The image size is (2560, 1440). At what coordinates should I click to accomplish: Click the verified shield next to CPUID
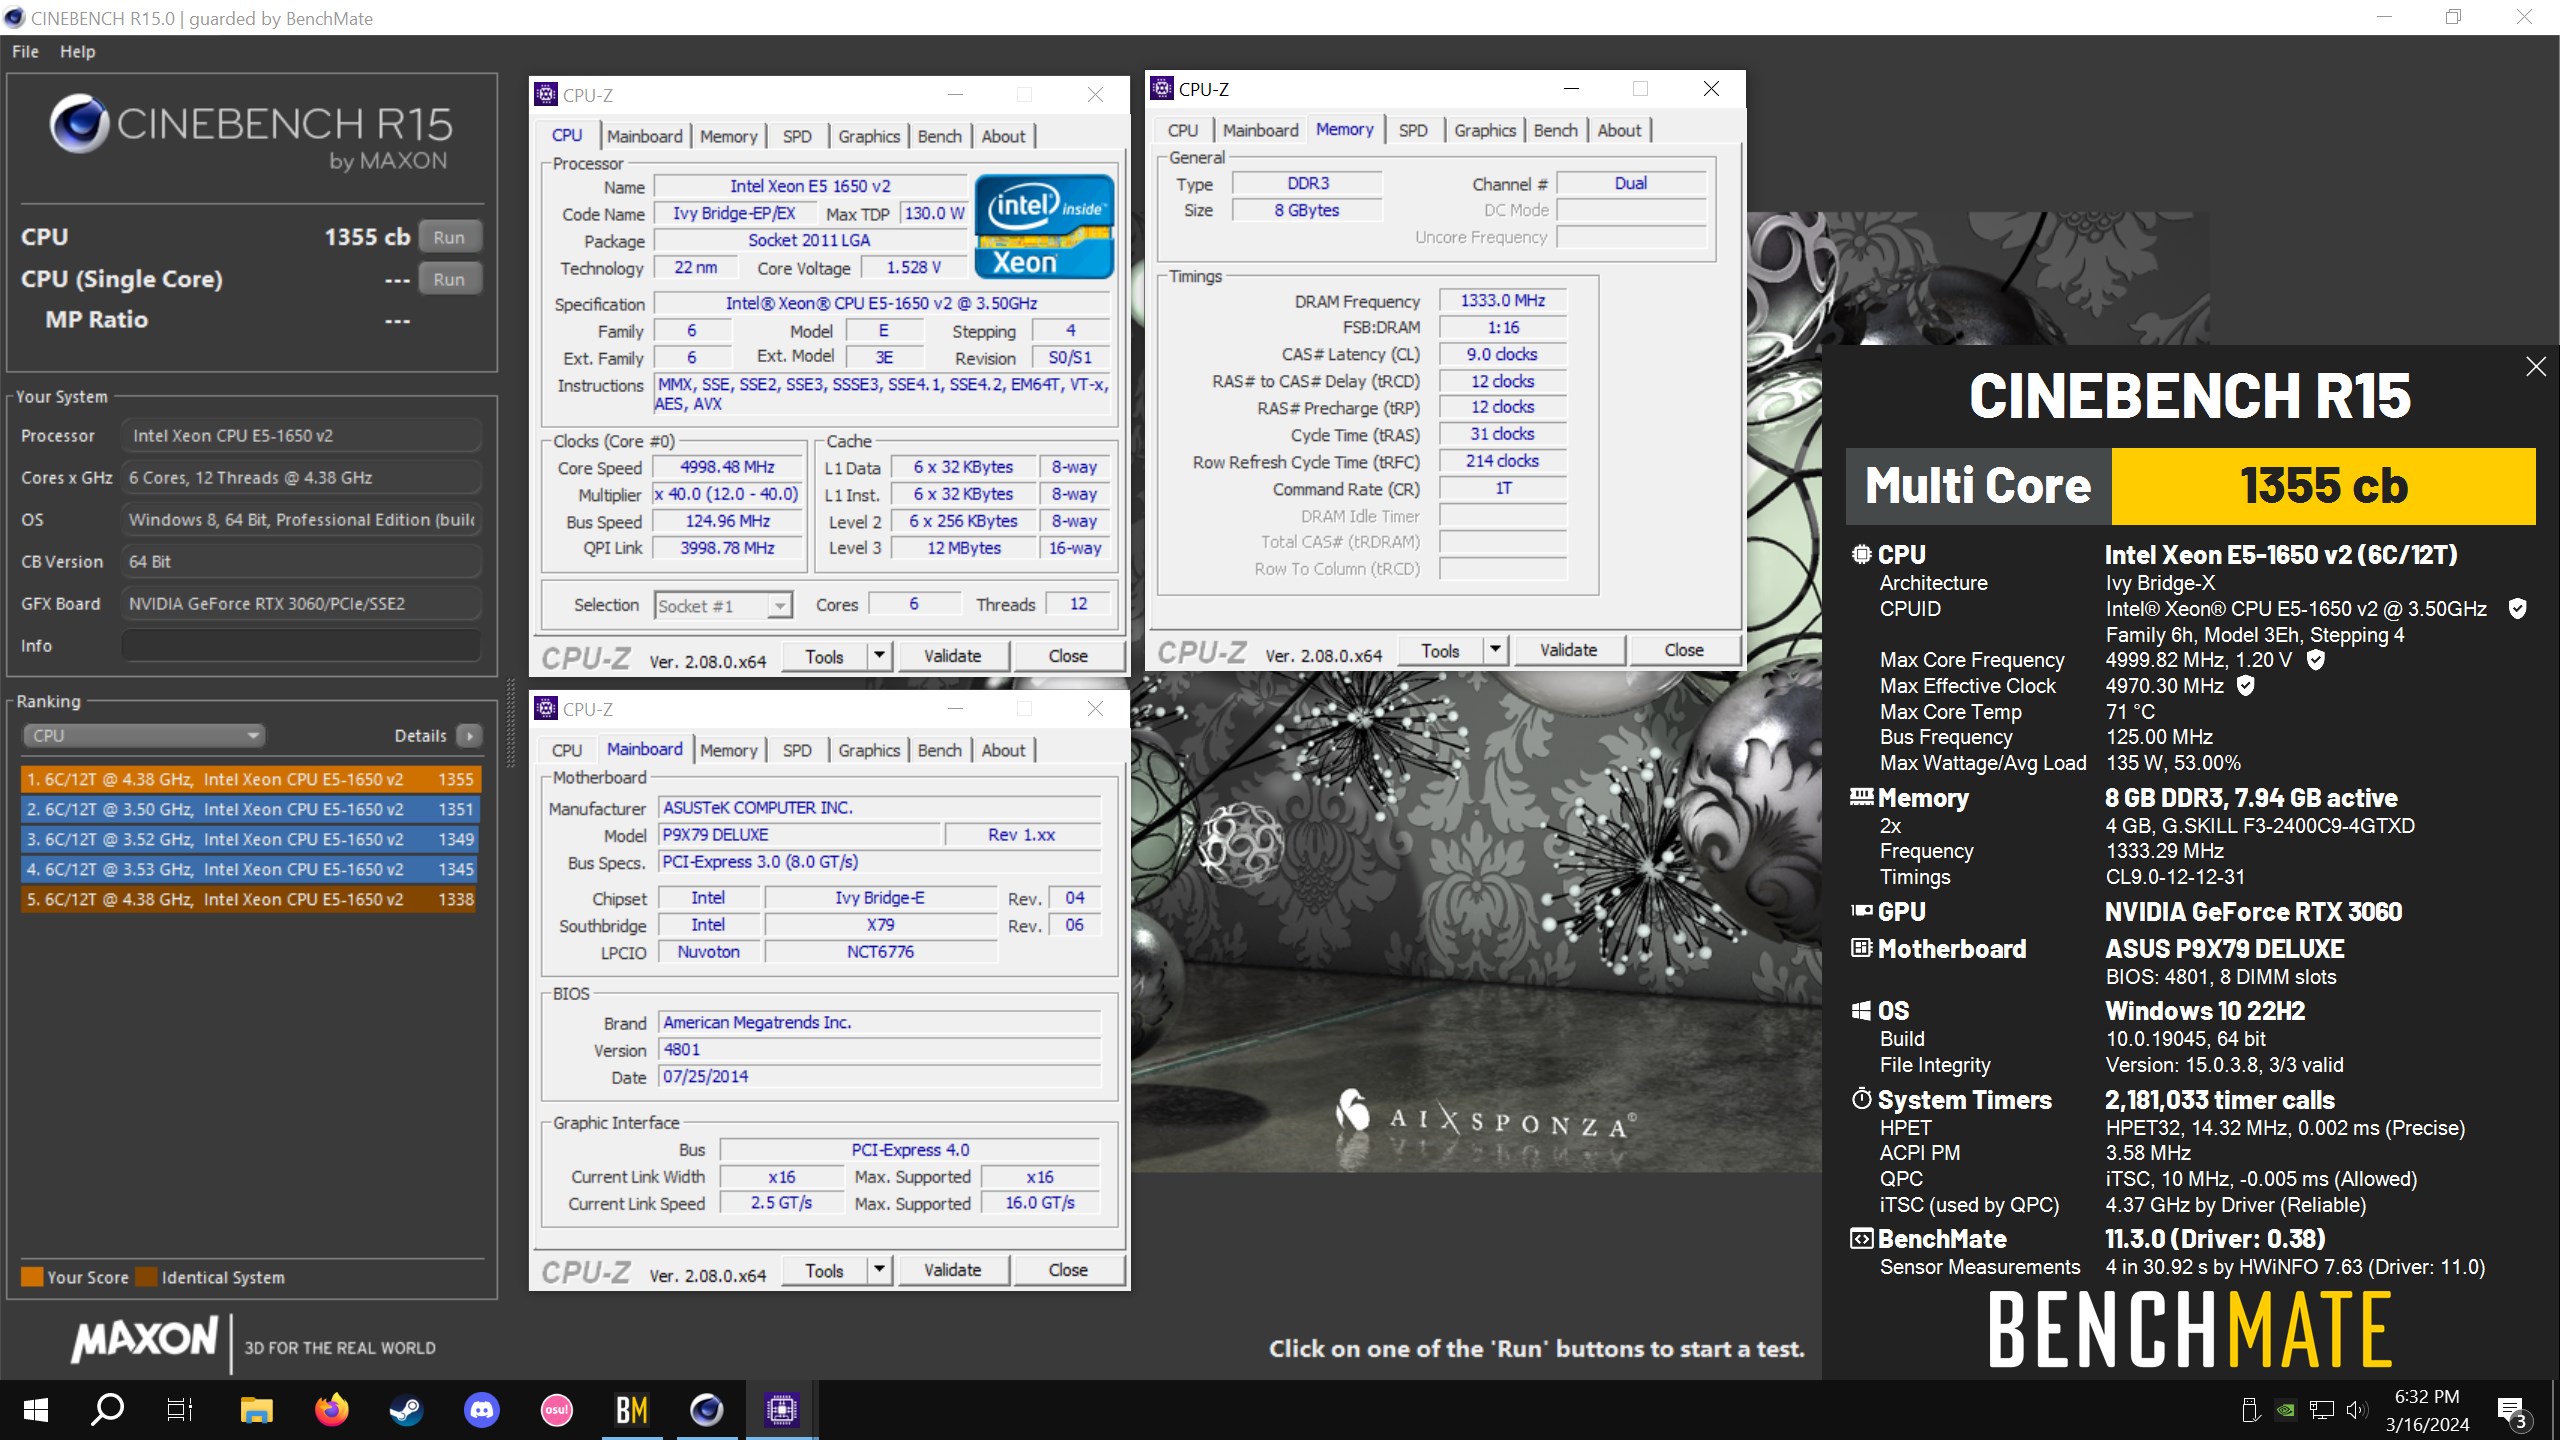tap(2518, 608)
